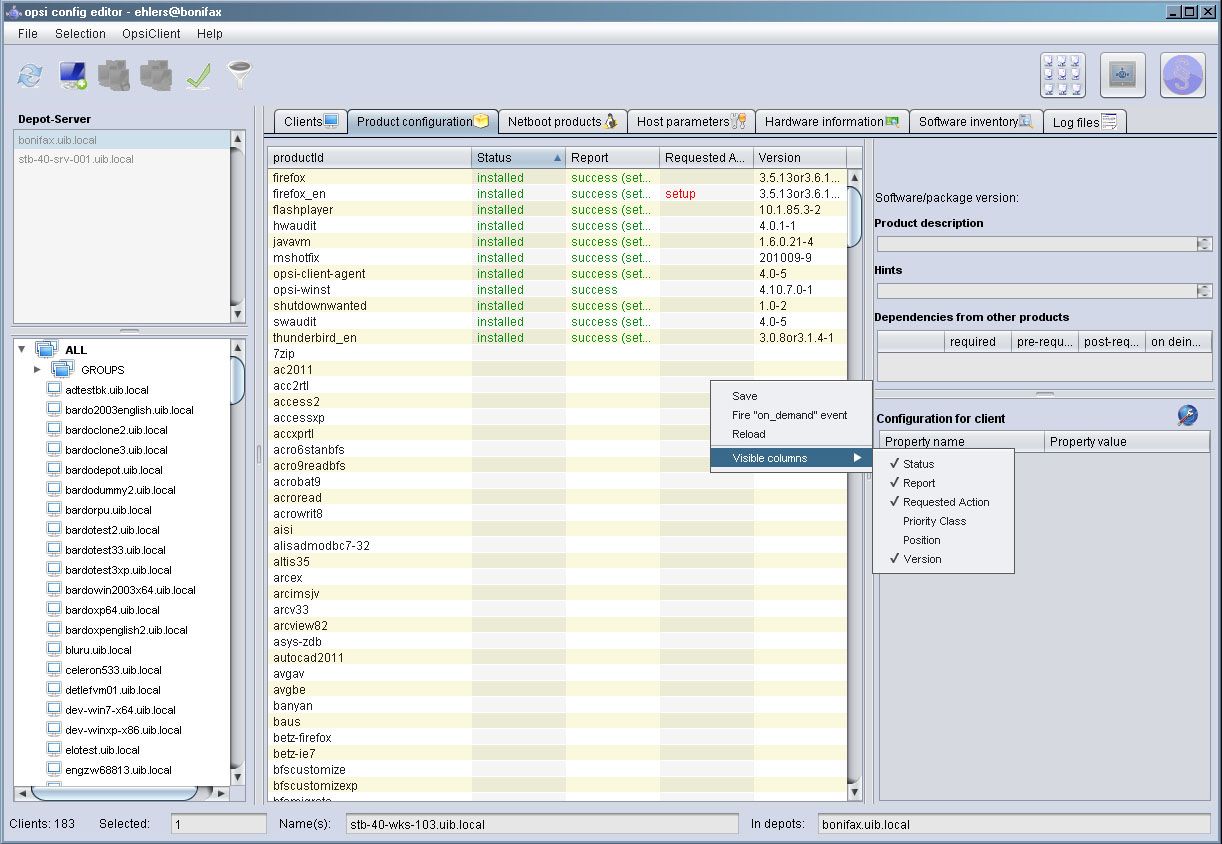Switch to the Log files tab
The image size is (1222, 844).
click(x=1085, y=122)
